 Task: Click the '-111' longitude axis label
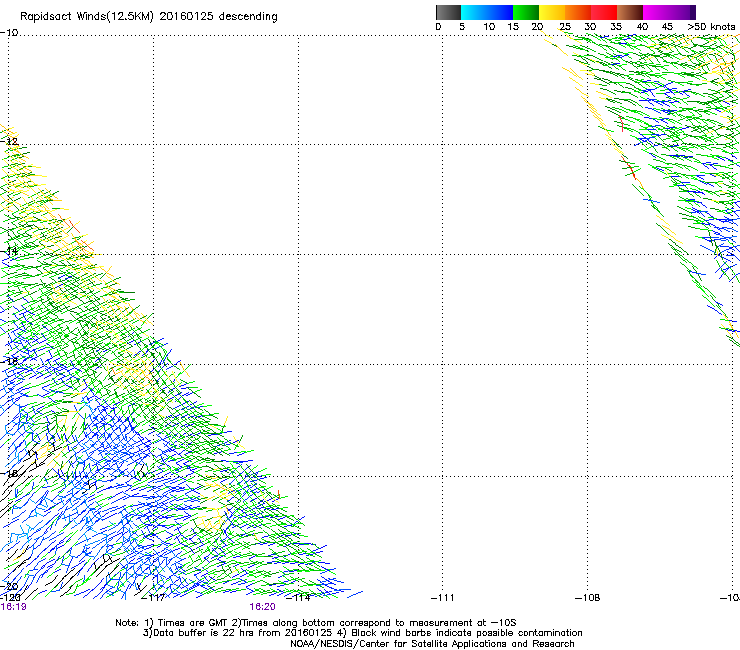442,598
